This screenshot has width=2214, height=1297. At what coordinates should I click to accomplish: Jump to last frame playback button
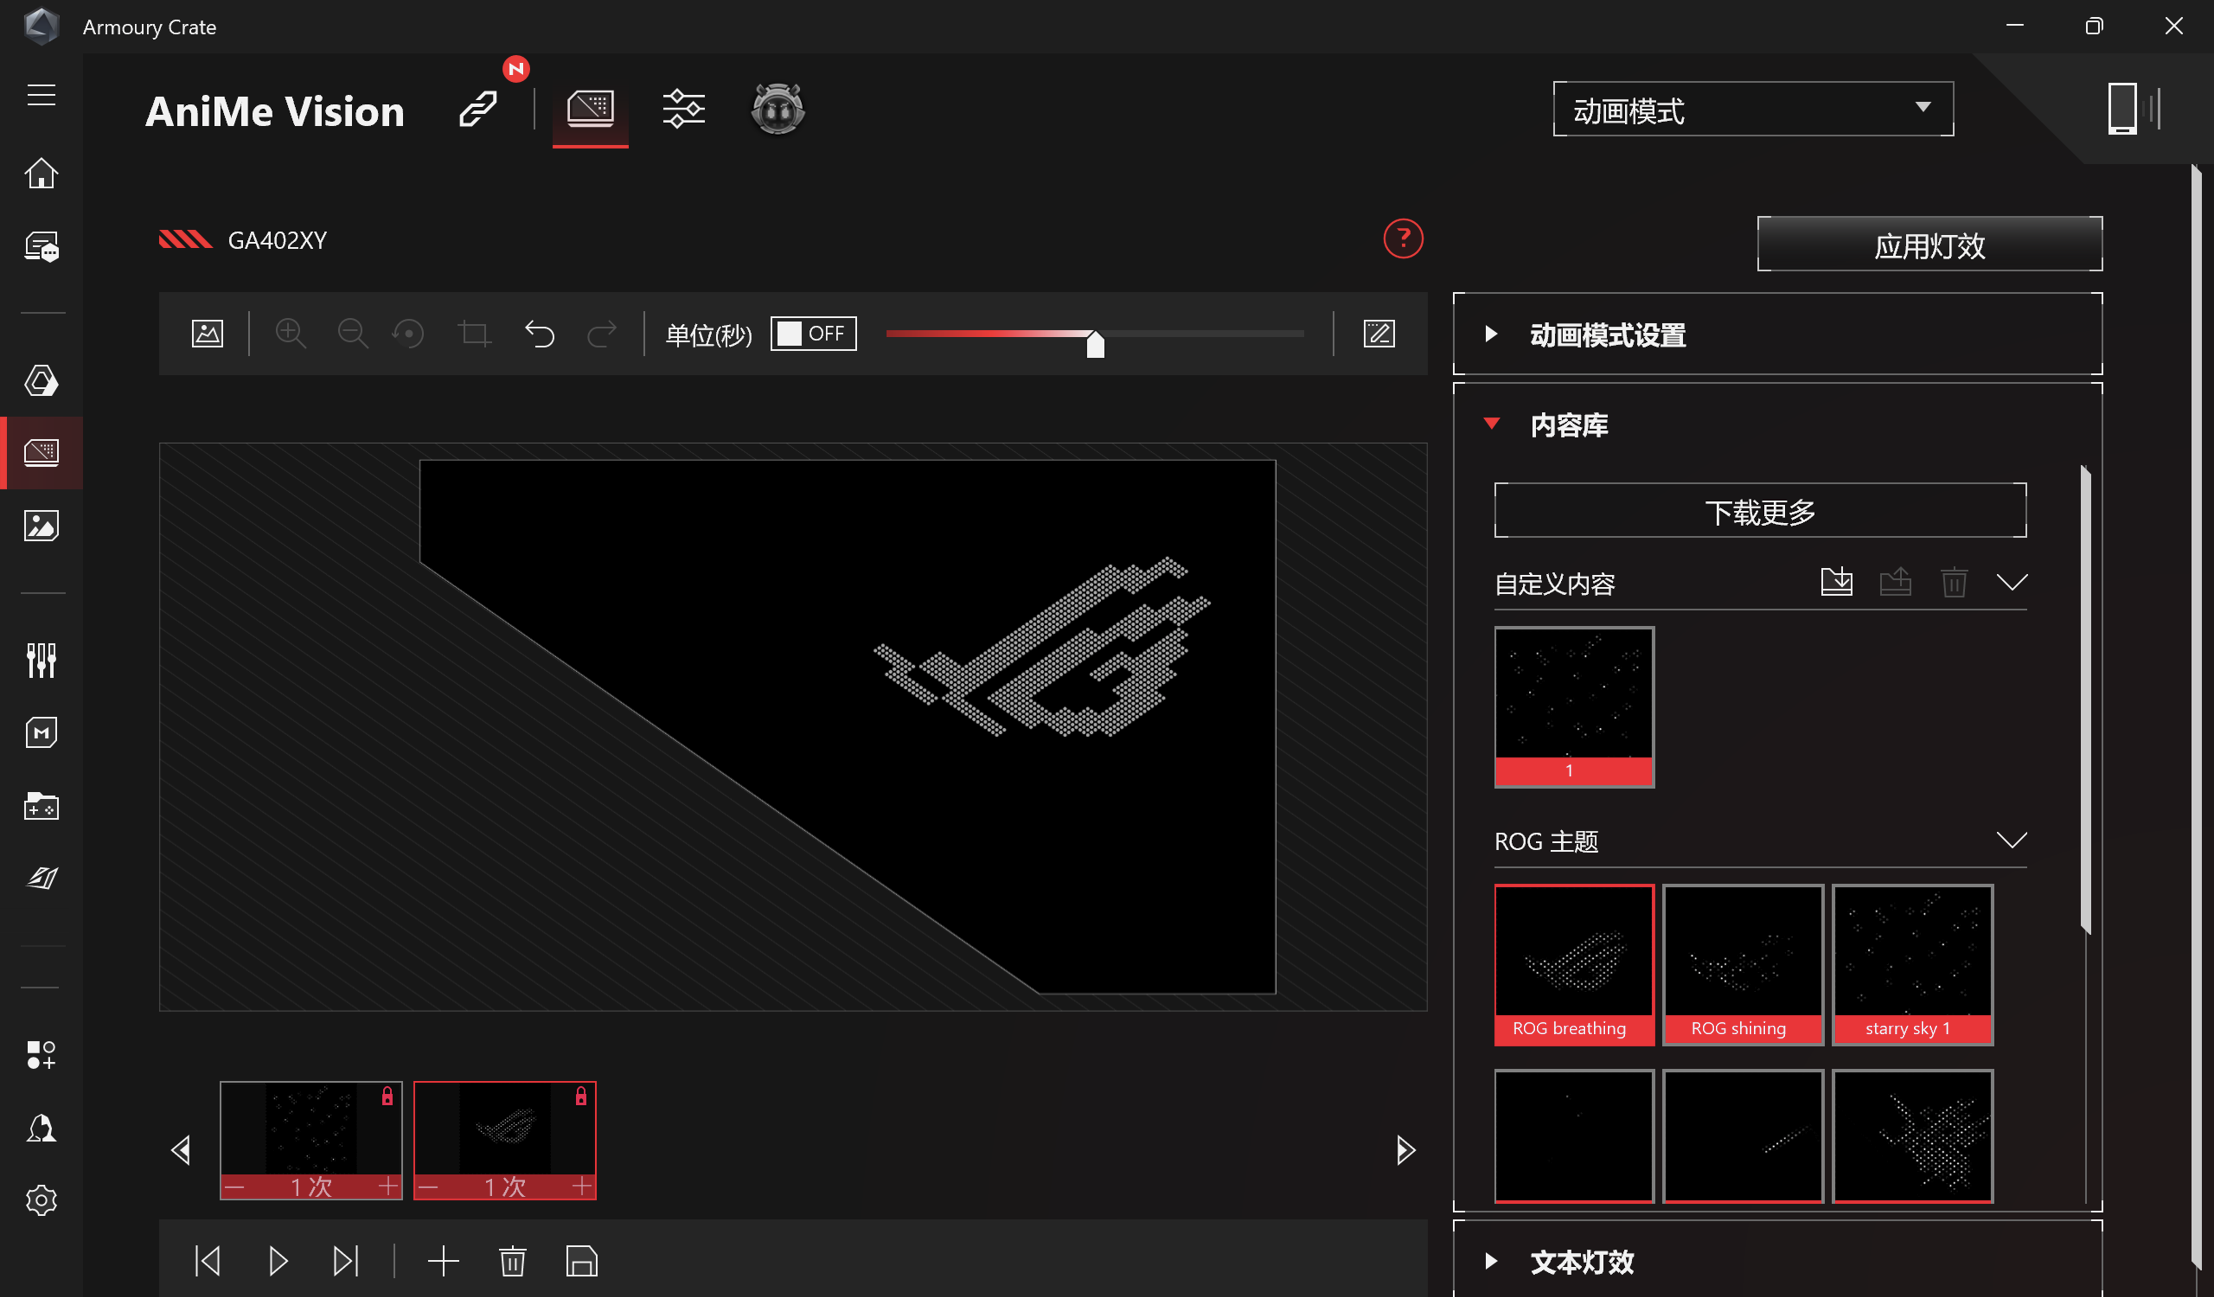(346, 1261)
